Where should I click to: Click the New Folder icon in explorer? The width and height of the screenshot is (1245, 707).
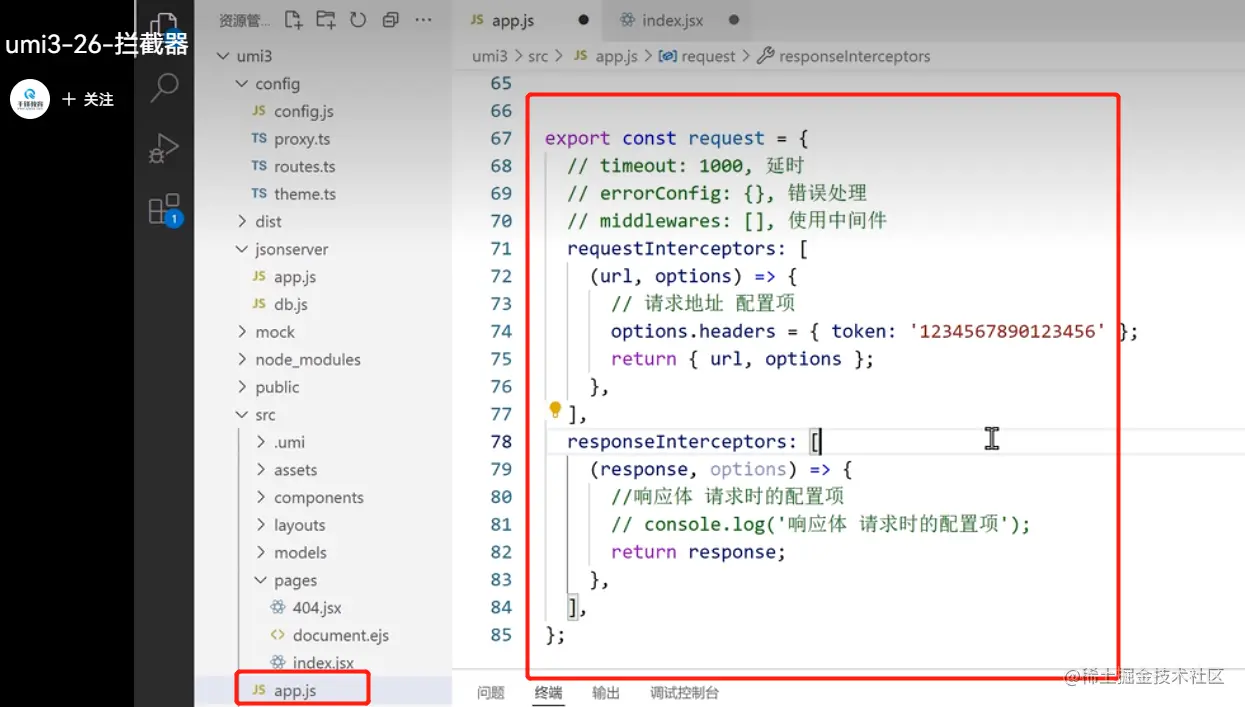325,19
